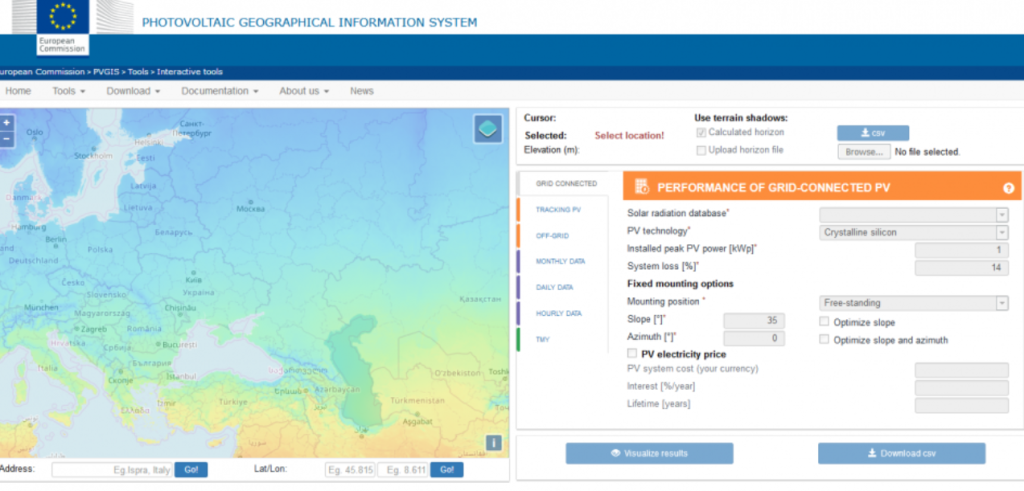Click Go next to Address field

[191, 469]
